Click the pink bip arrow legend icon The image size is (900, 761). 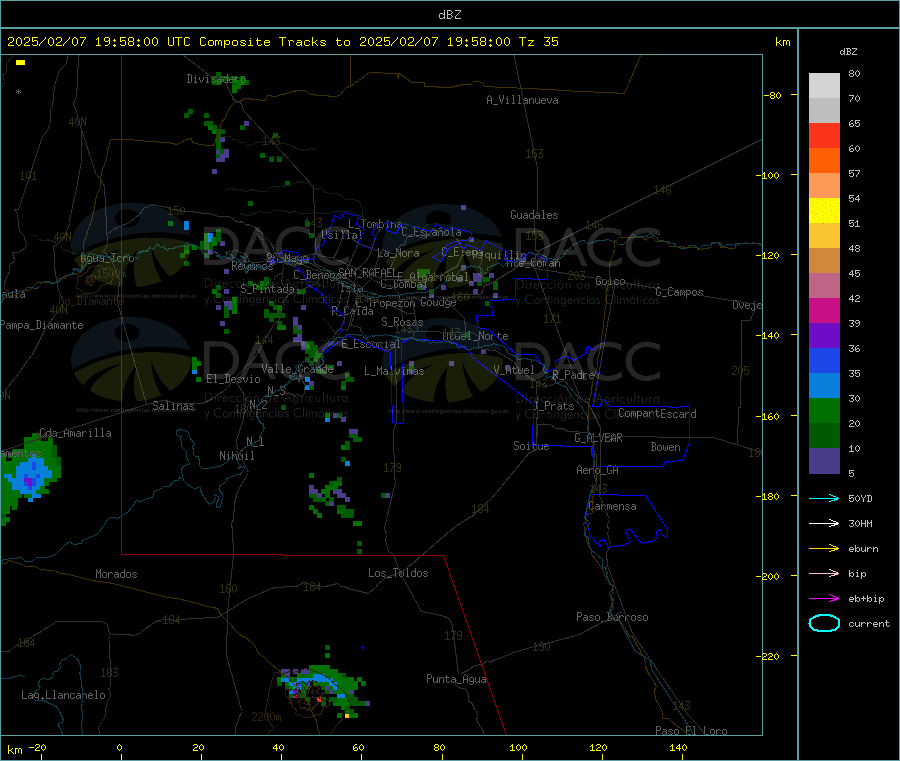(x=824, y=573)
